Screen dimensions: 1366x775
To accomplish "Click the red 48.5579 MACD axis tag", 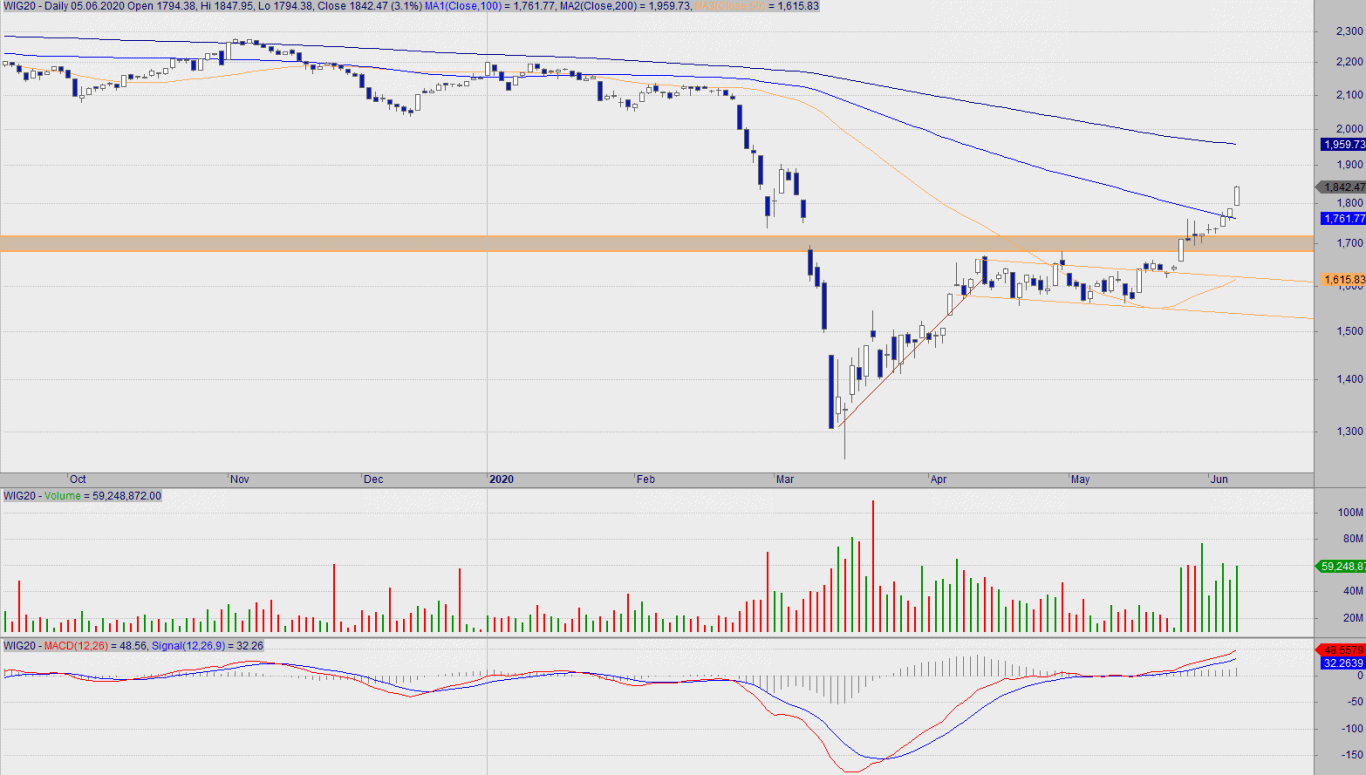I will pos(1343,649).
